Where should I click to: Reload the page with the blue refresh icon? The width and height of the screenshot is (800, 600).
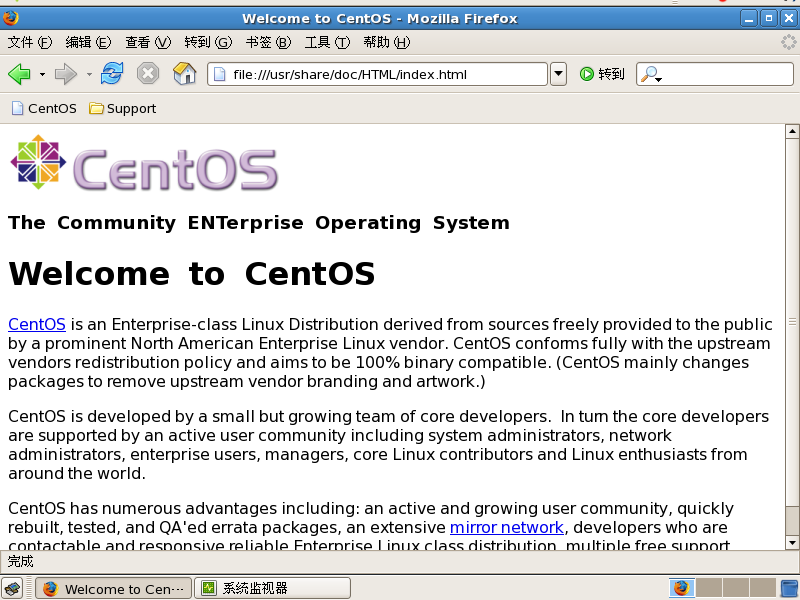pyautogui.click(x=112, y=74)
